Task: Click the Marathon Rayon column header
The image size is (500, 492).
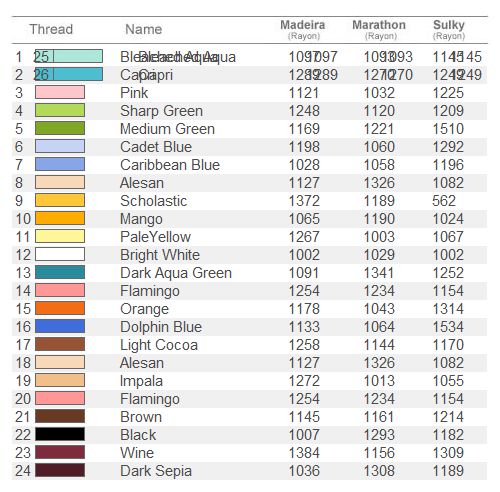Action: (x=379, y=29)
